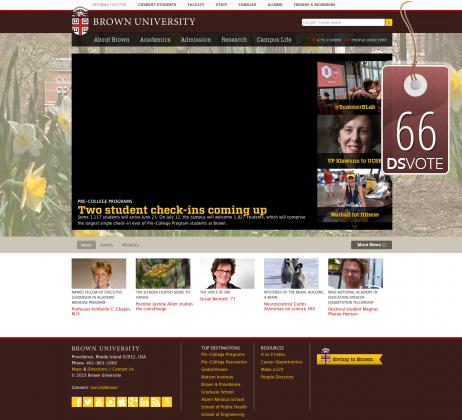Open People Directory in the header bar

point(367,40)
